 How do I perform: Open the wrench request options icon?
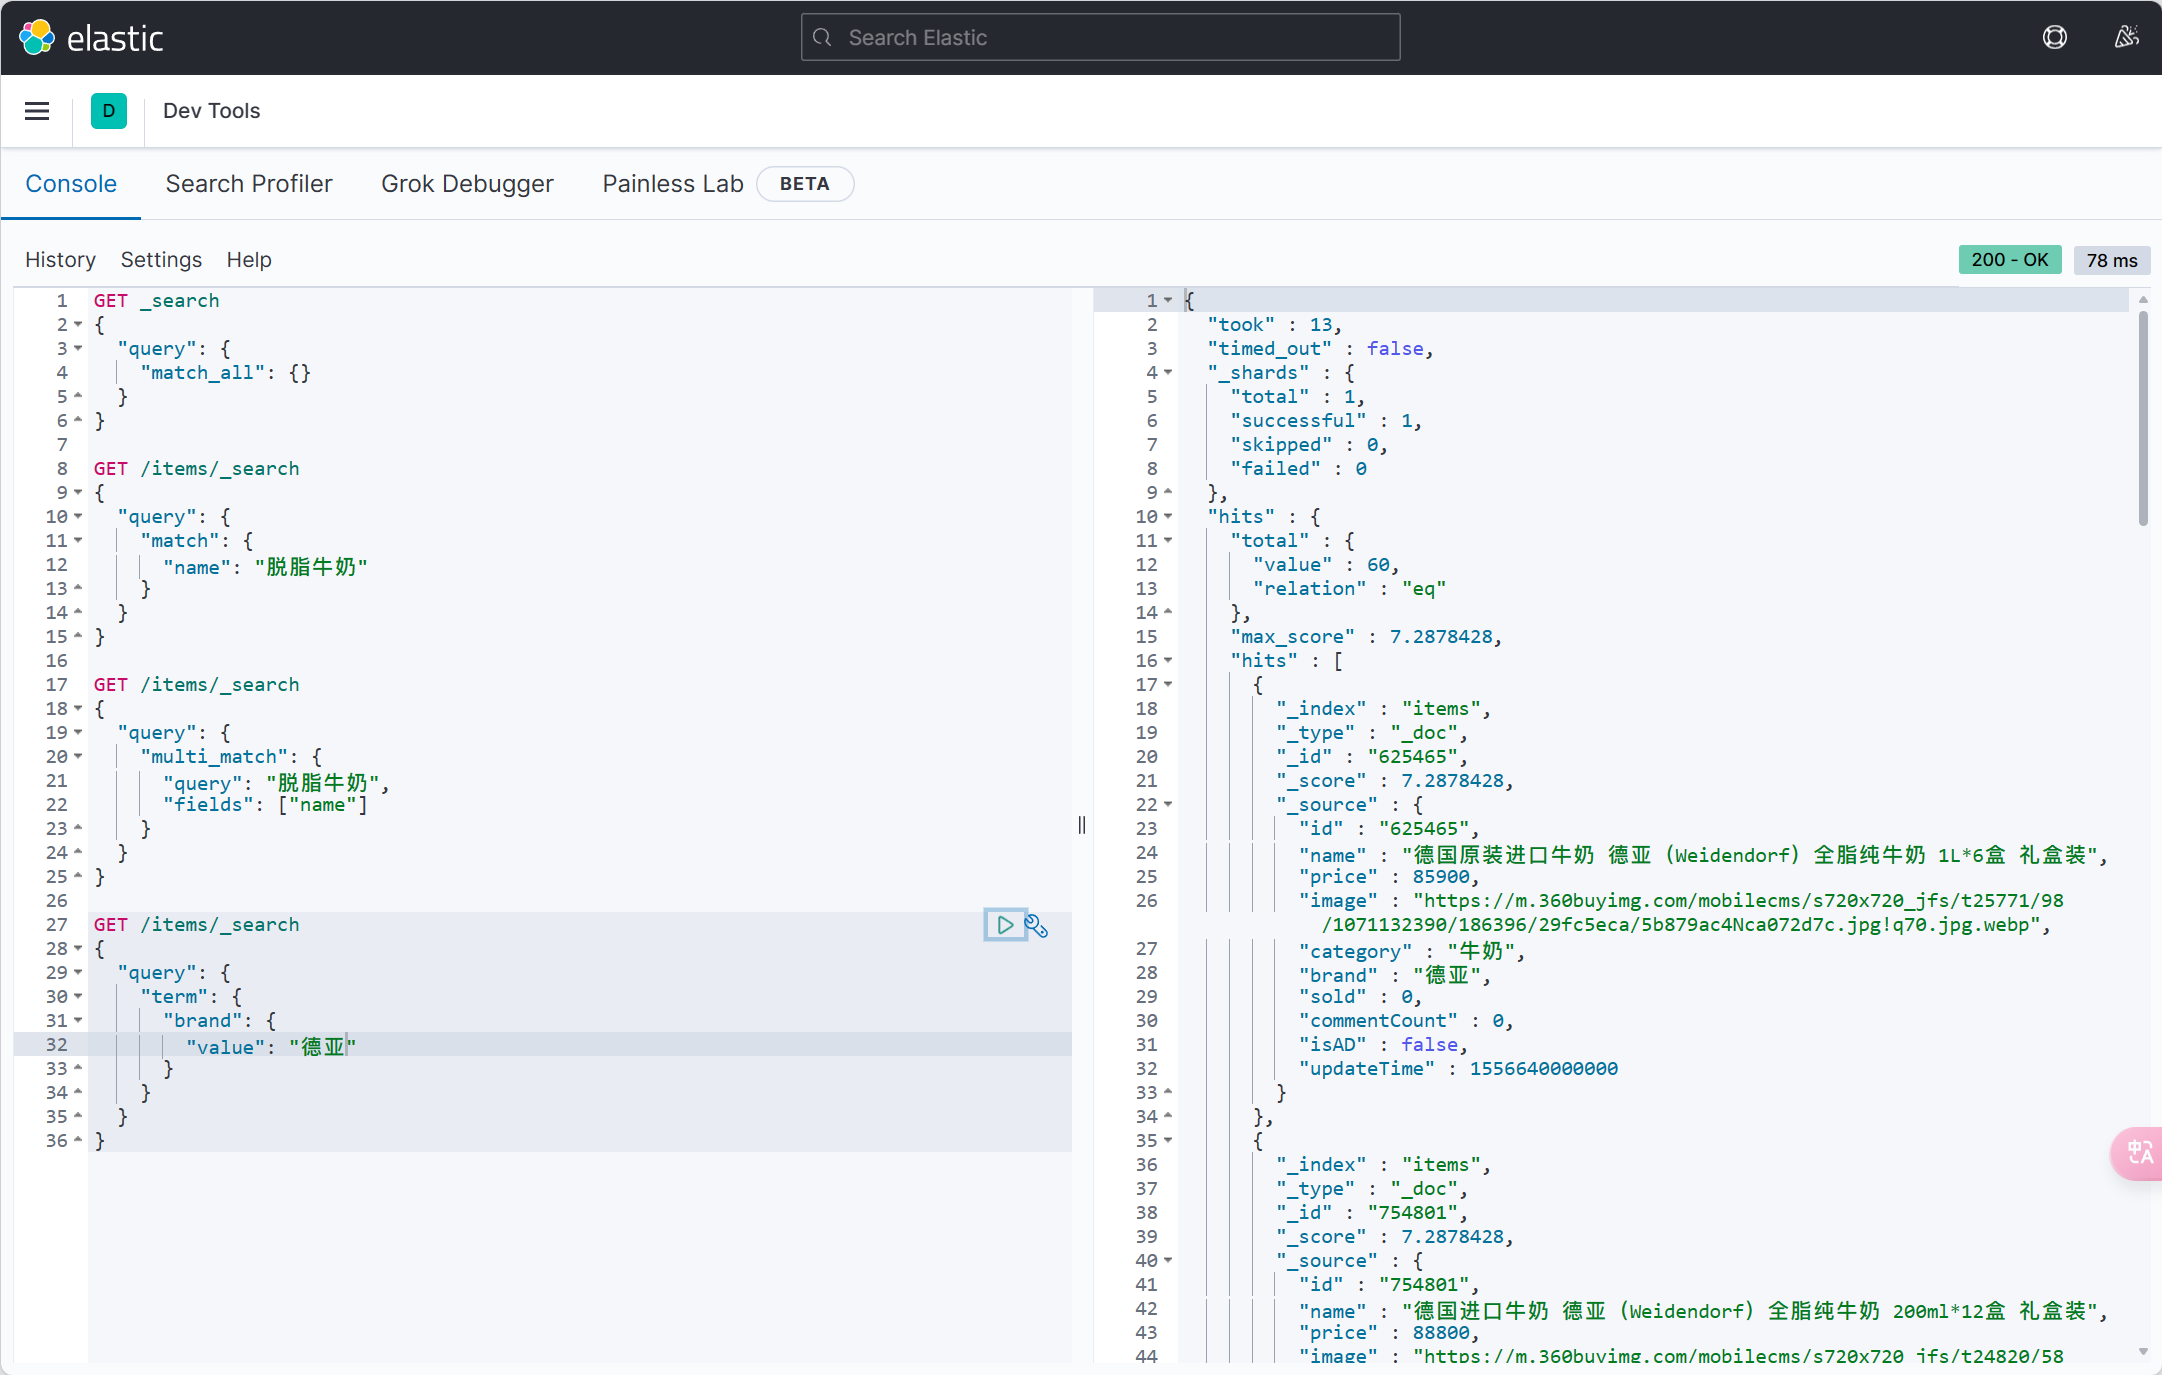point(1037,927)
